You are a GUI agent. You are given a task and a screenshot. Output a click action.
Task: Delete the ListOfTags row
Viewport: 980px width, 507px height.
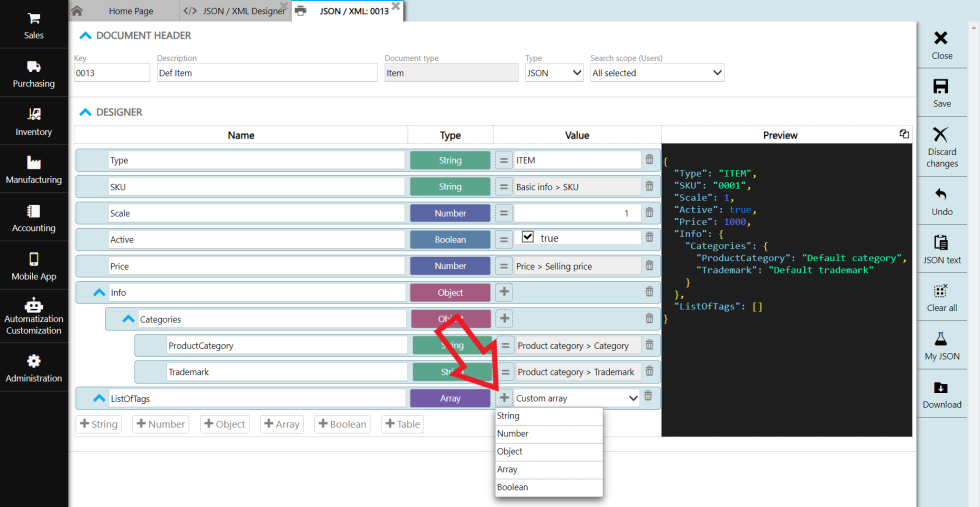click(x=648, y=396)
